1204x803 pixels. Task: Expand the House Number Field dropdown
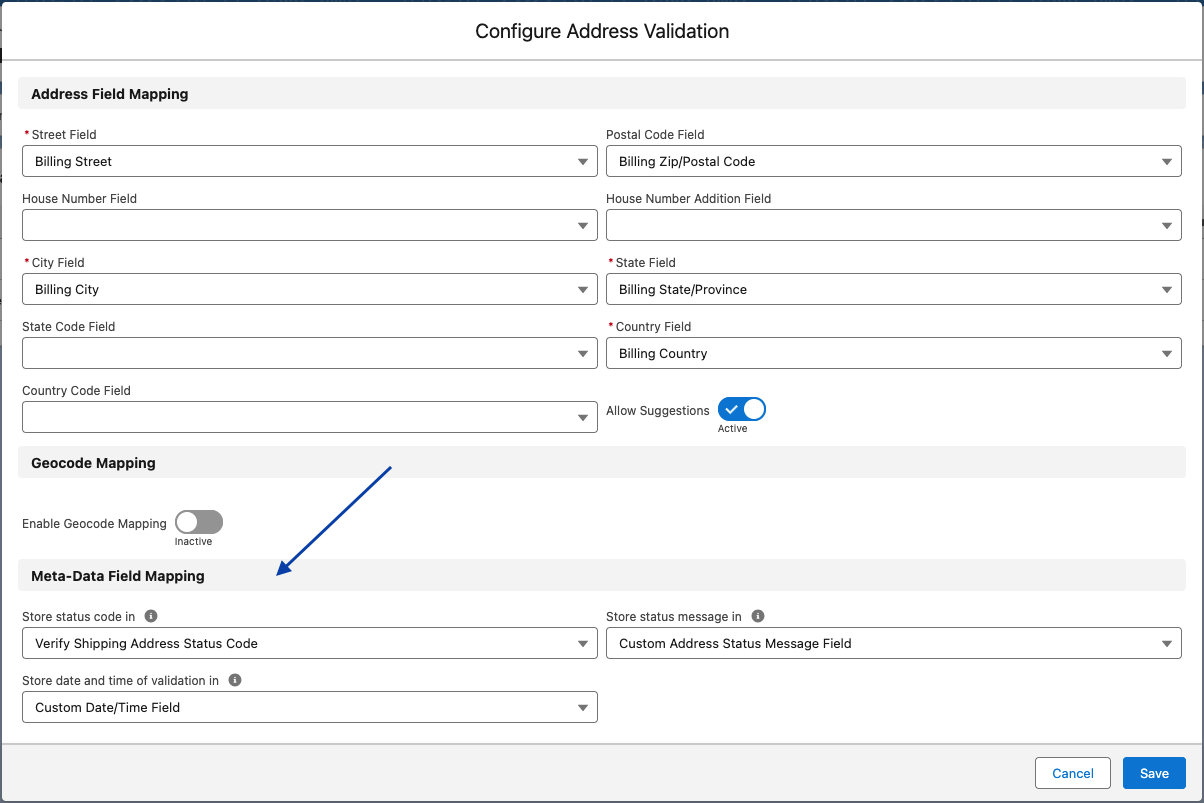(310, 225)
